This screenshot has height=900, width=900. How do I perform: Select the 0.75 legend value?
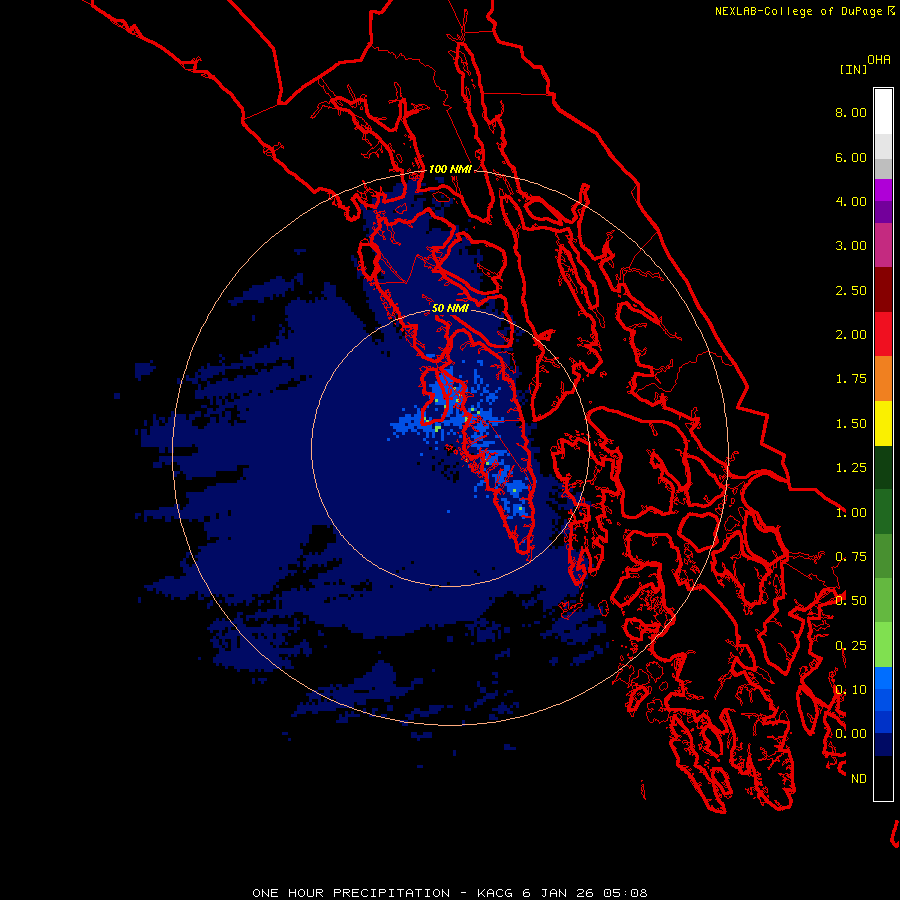click(851, 557)
